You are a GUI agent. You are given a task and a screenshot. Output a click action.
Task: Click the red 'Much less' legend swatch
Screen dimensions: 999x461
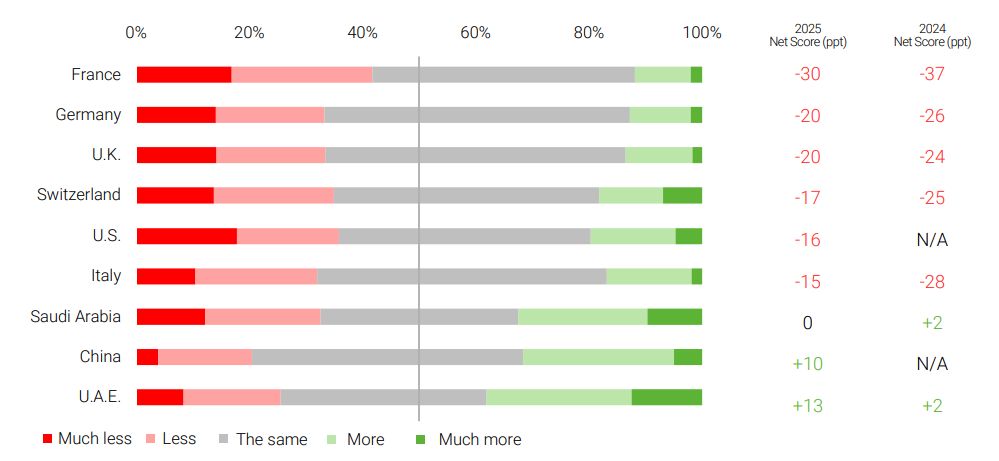coord(46,440)
